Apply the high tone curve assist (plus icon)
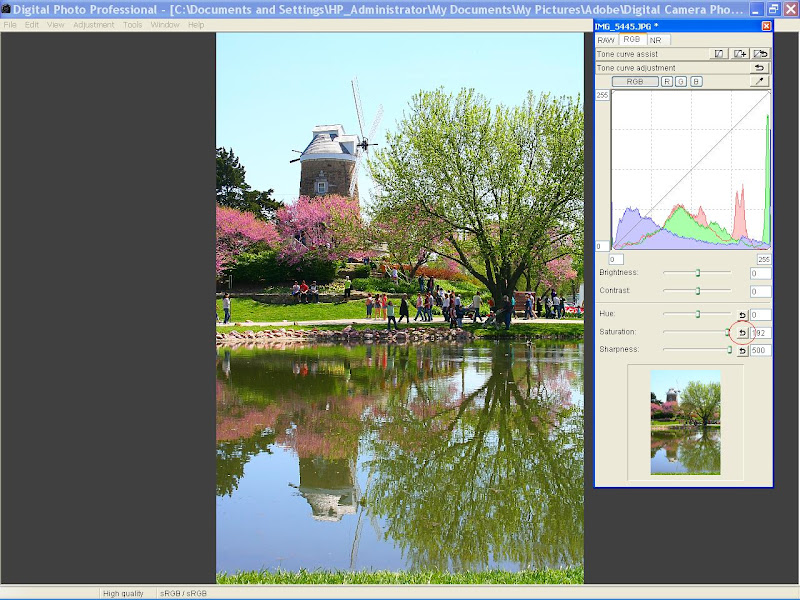 740,54
